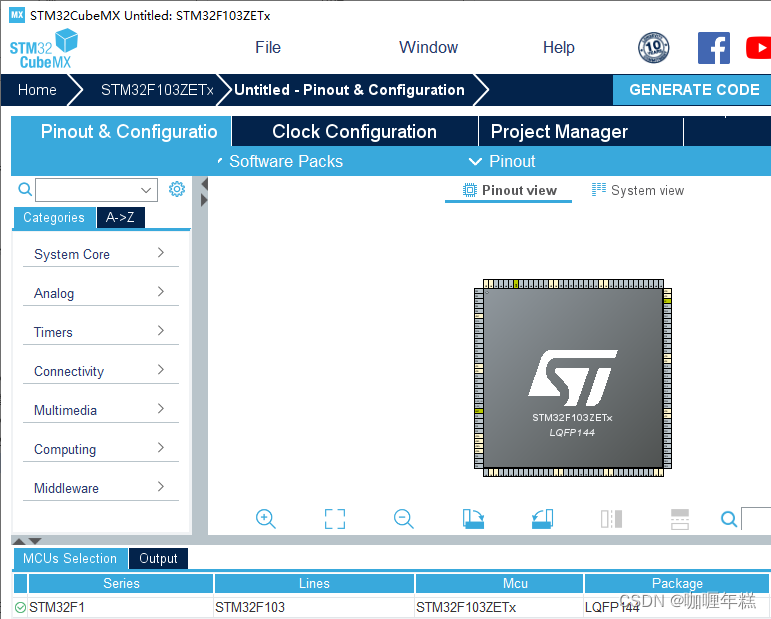Expand the Timers category
This screenshot has height=619, width=771.
pyautogui.click(x=101, y=332)
